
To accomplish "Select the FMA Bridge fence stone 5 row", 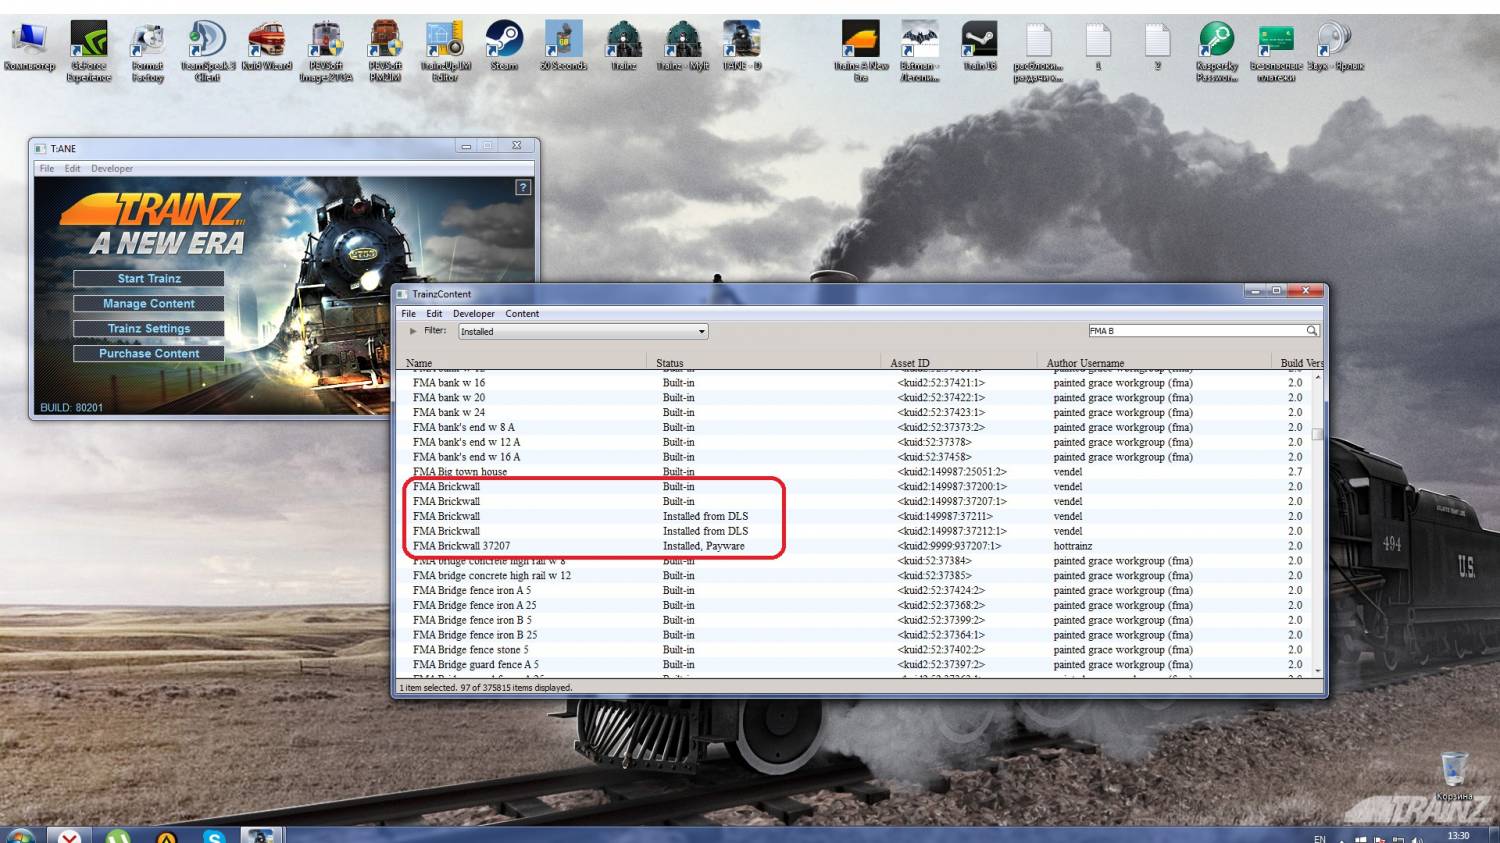I will click(854, 650).
